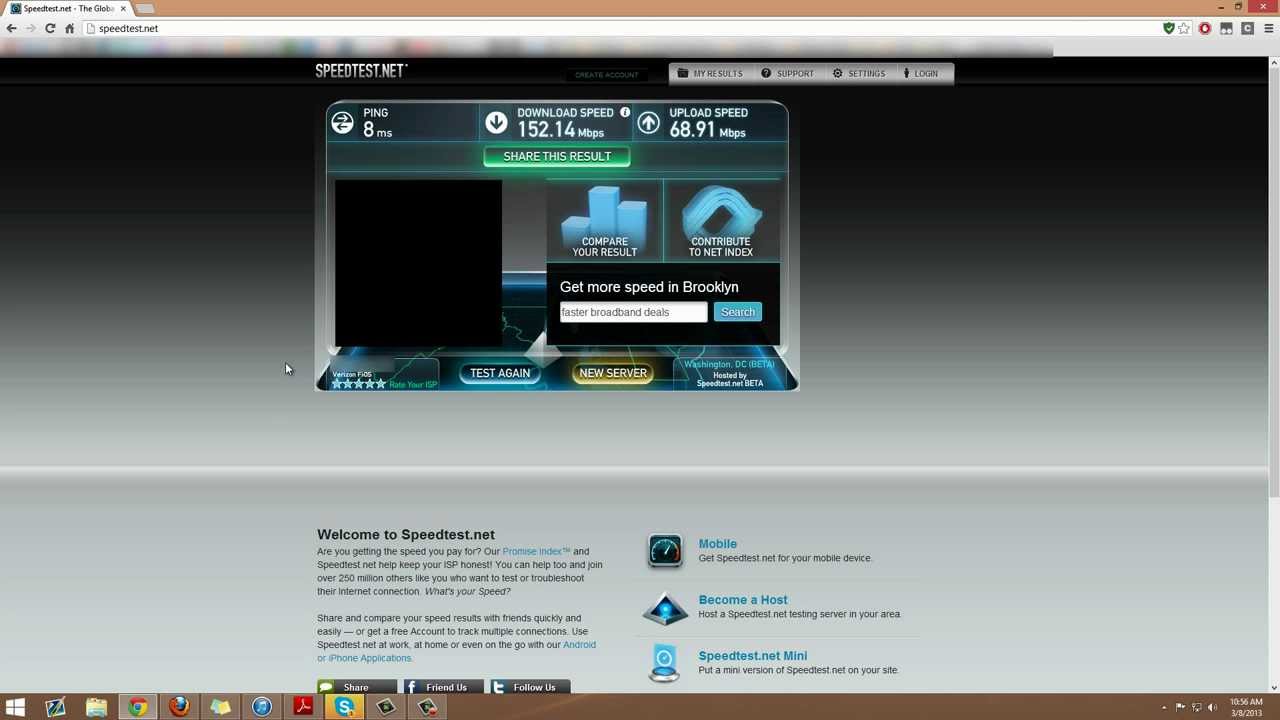Close the Speedtest.net tab
1280x720 pixels.
tap(123, 8)
